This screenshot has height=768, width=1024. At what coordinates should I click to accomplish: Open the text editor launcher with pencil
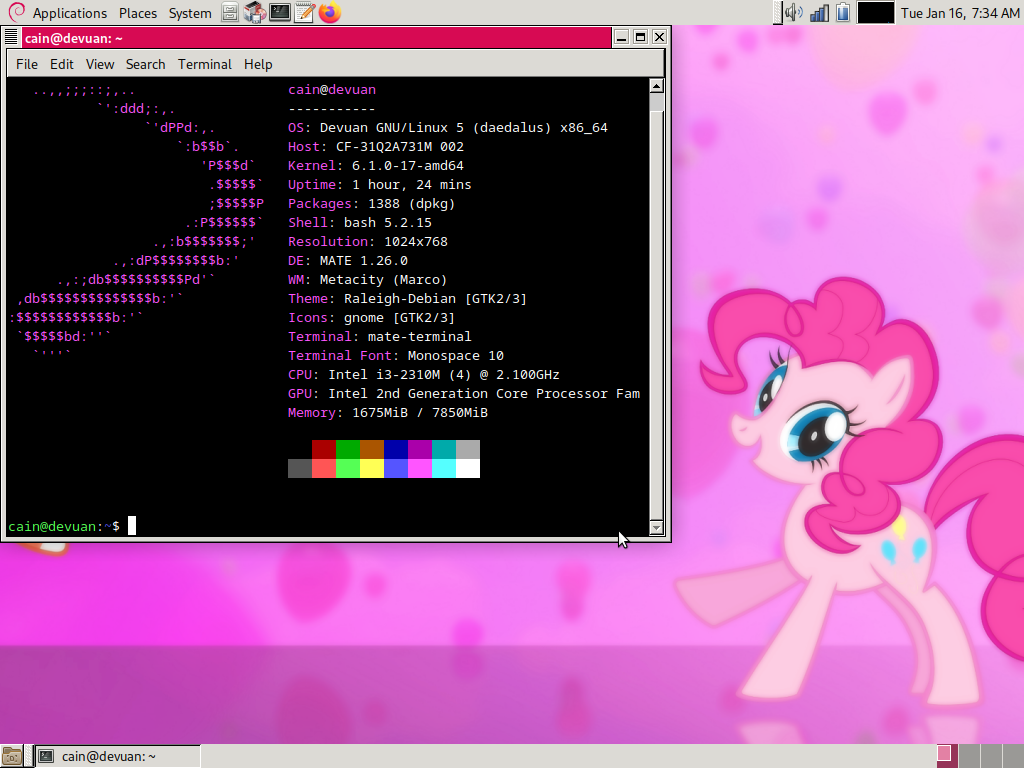tap(304, 12)
